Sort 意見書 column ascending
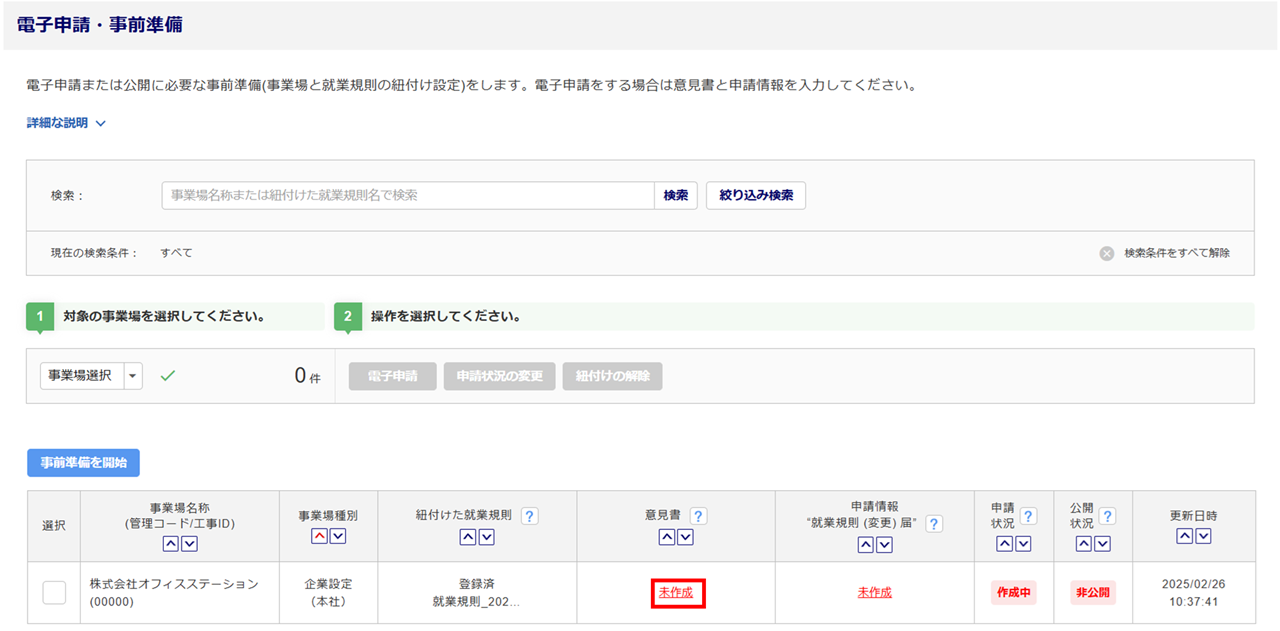The height and width of the screenshot is (631, 1280). tap(667, 537)
